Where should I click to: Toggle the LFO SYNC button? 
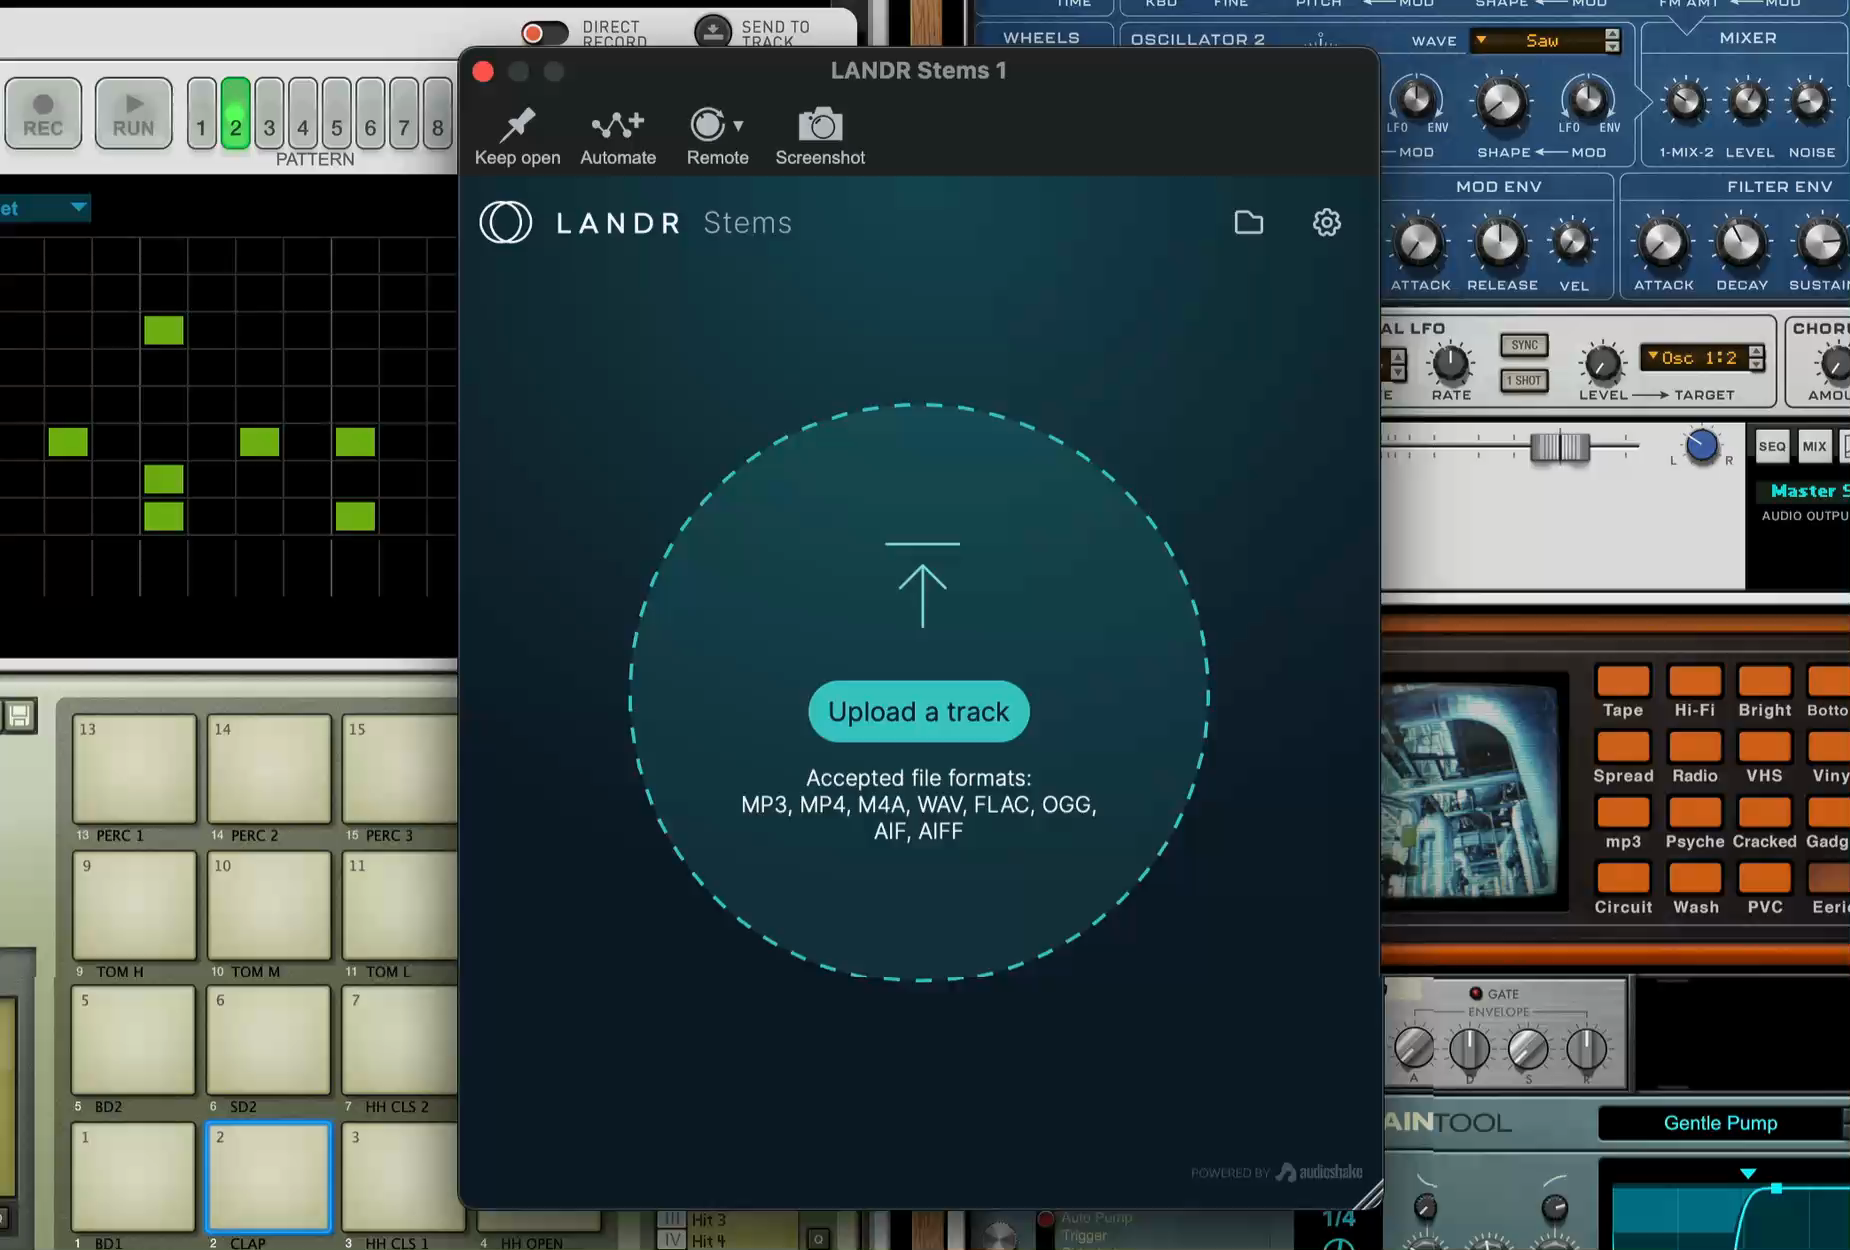[x=1524, y=345]
